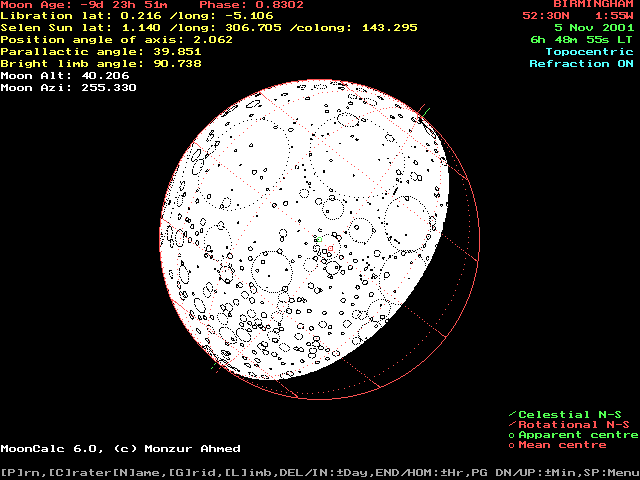Click the green apparent centre marker on the Moon

pyautogui.click(x=320, y=240)
